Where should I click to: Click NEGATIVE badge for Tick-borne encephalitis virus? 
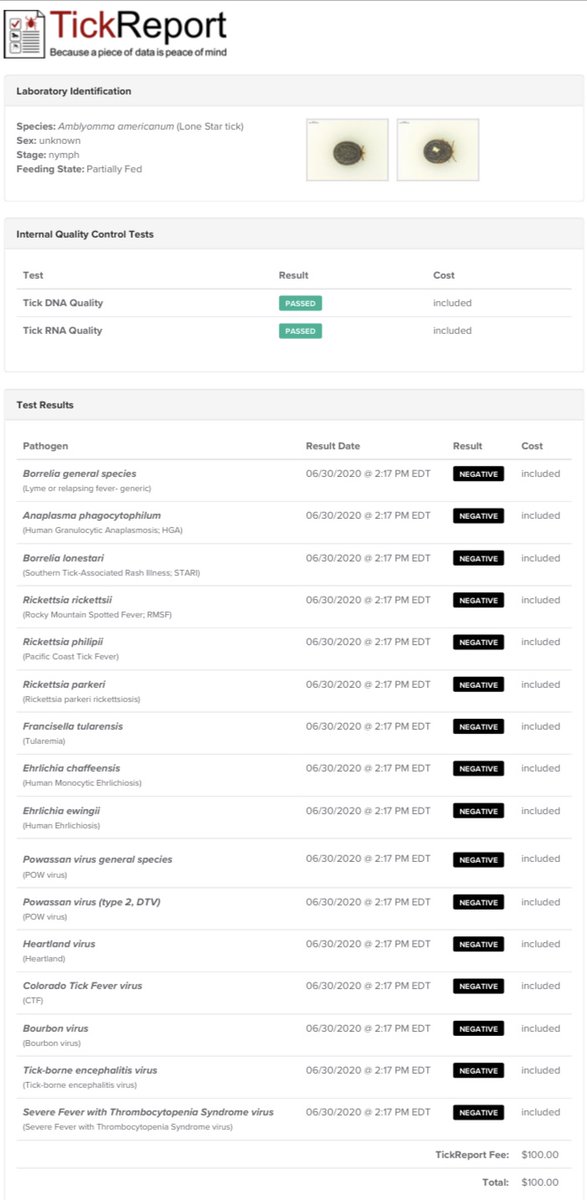click(478, 1071)
